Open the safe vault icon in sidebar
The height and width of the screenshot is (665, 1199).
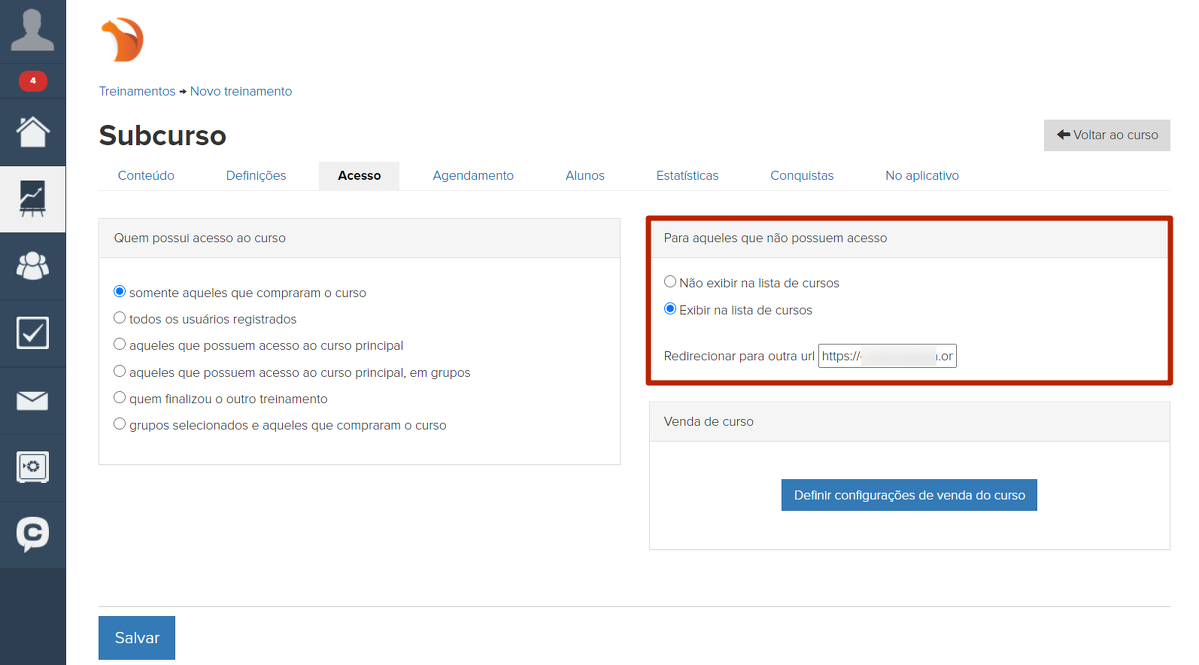click(x=33, y=467)
